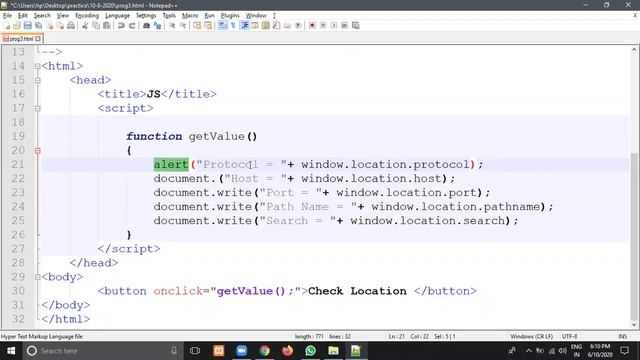Click the Paste toolbar icon
The width and height of the screenshot is (640, 360).
point(107,25)
